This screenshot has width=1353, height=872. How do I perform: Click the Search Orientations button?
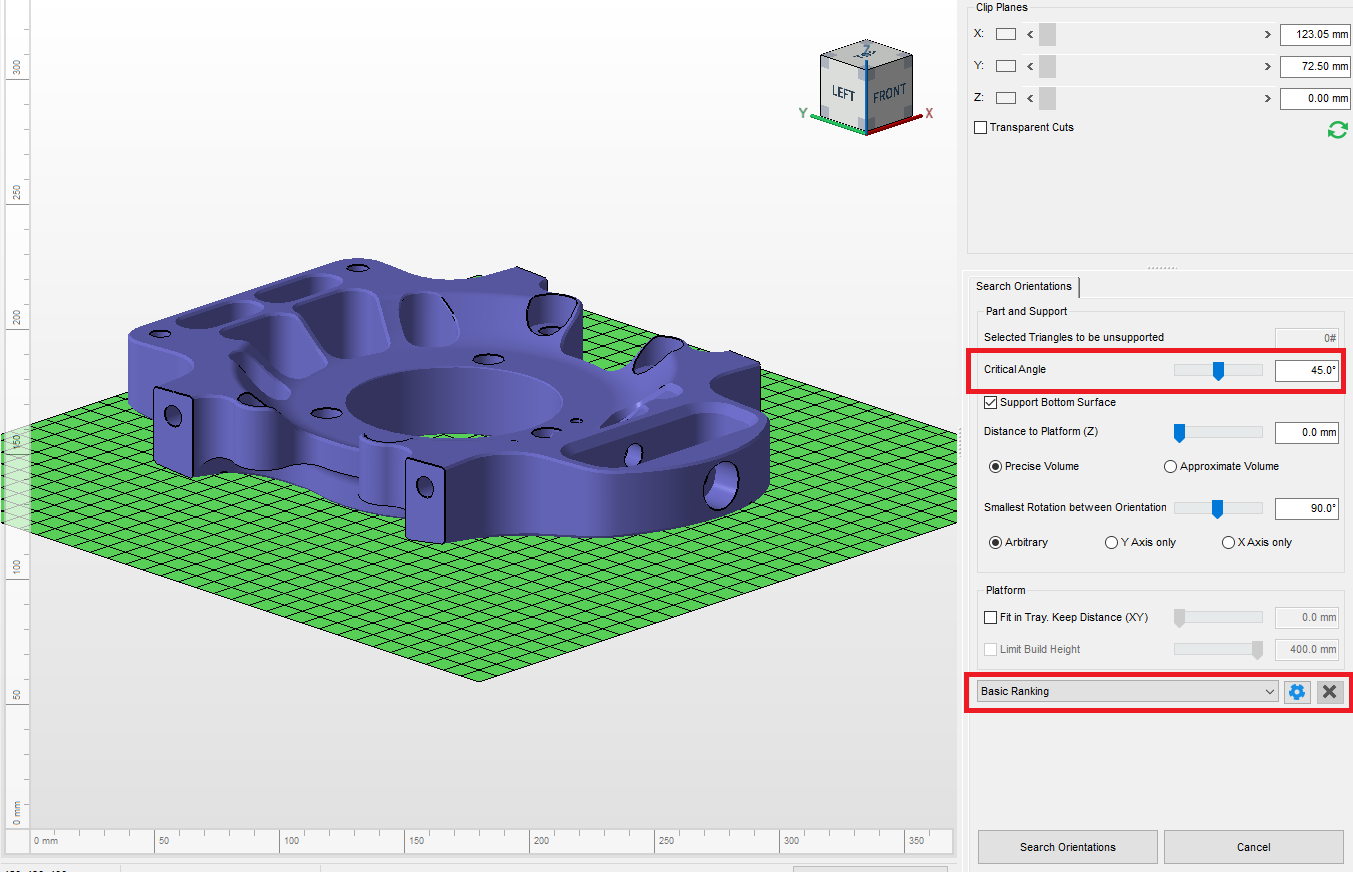1067,847
